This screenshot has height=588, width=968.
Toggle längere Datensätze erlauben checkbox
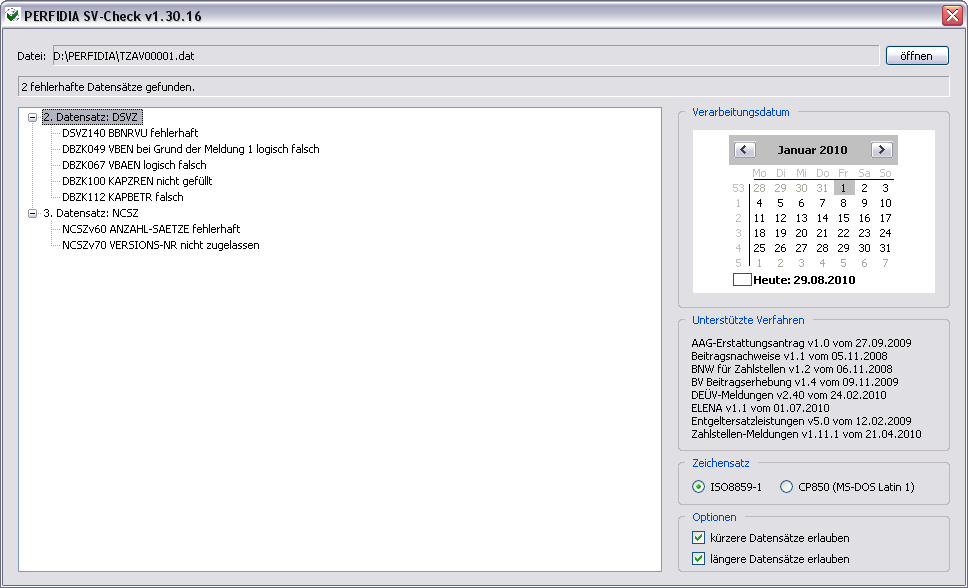pyautogui.click(x=698, y=559)
